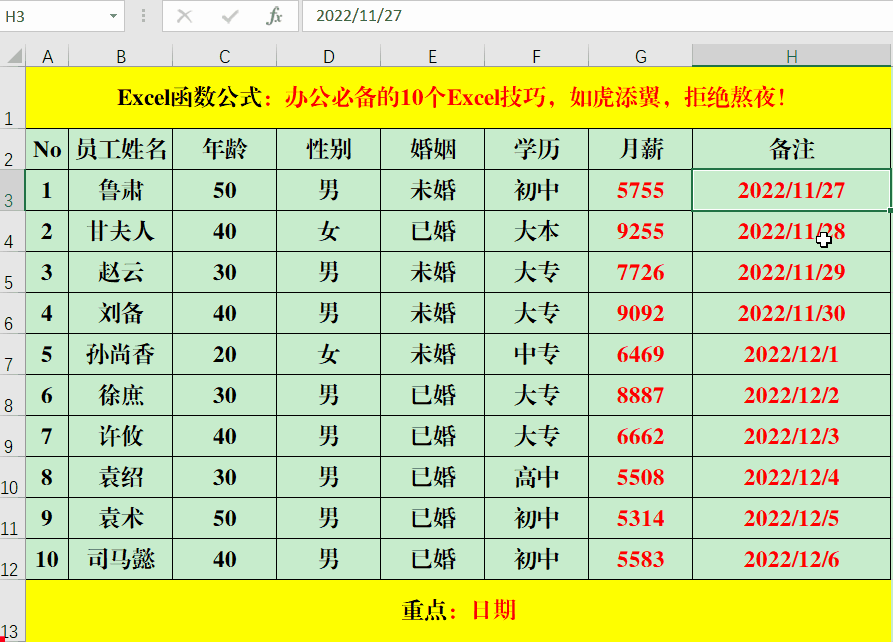Select the 备注 header cell
This screenshot has width=893, height=642.
(x=791, y=149)
